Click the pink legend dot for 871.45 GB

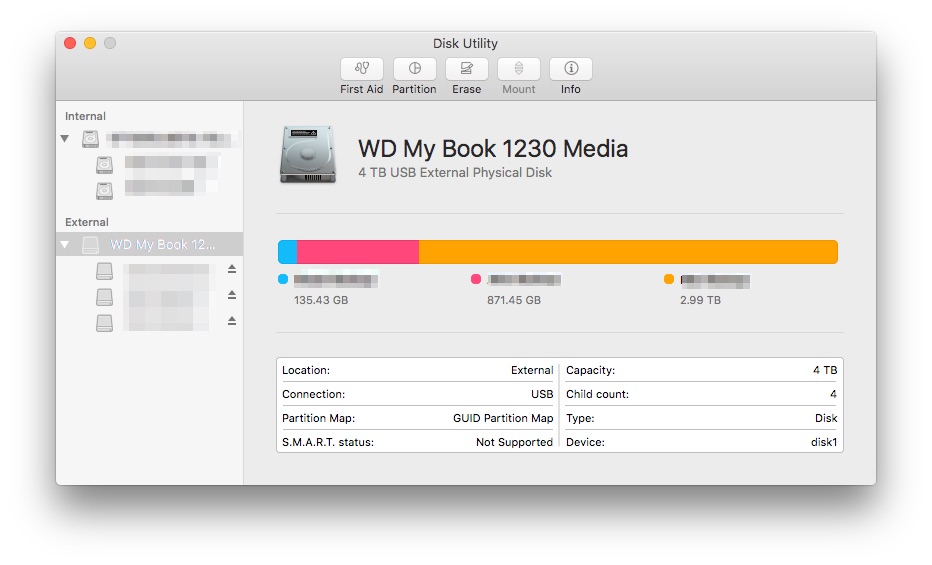click(476, 279)
